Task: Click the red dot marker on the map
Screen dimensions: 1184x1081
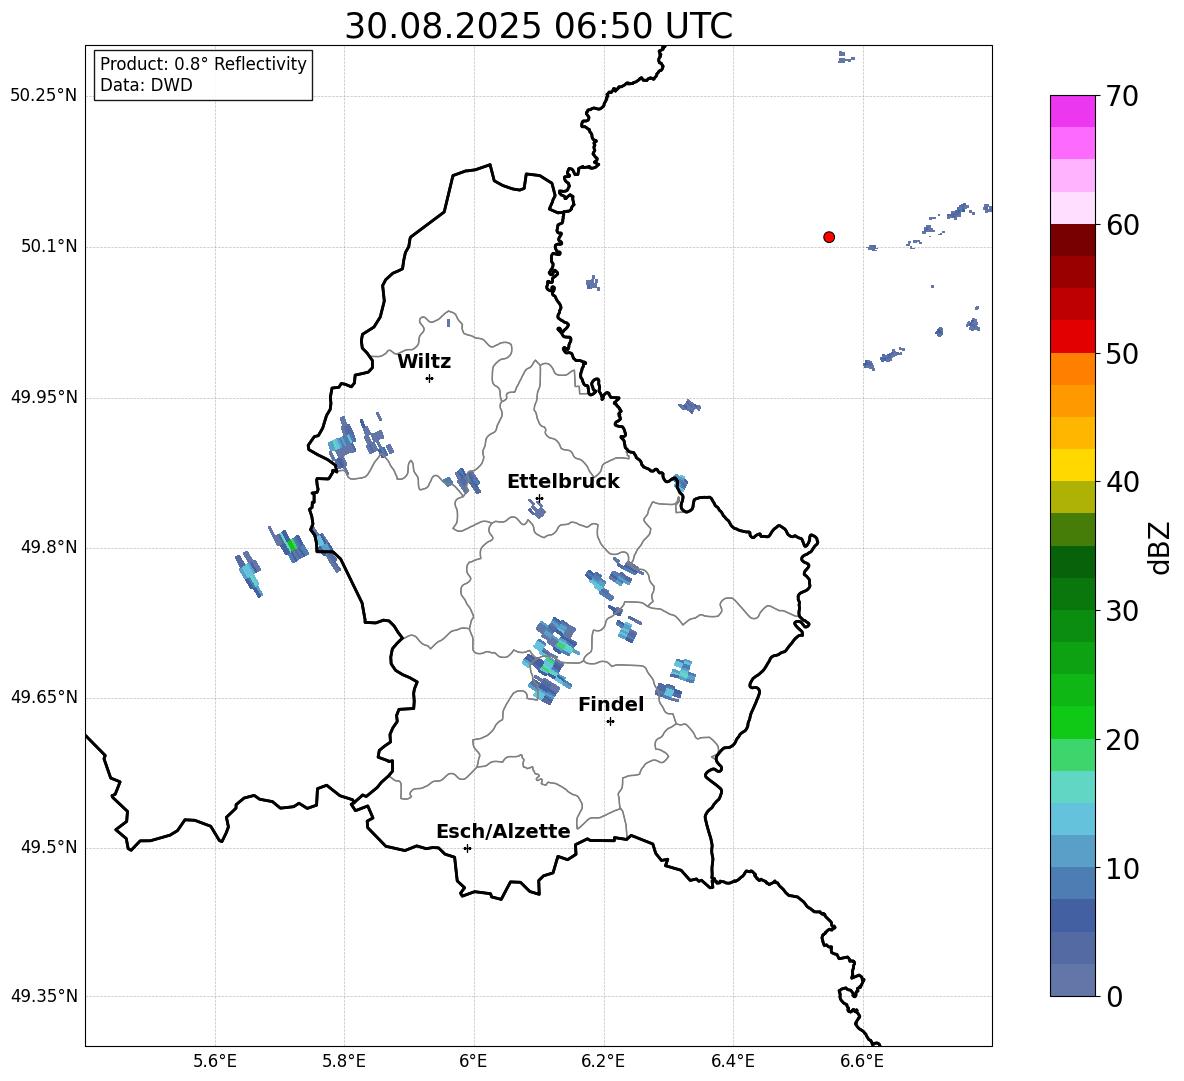Action: [829, 237]
